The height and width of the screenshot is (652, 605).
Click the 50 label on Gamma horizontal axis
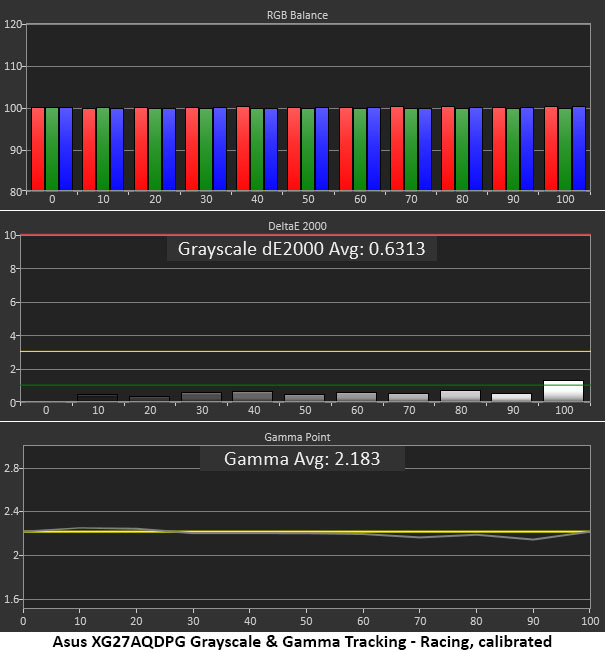tap(306, 621)
